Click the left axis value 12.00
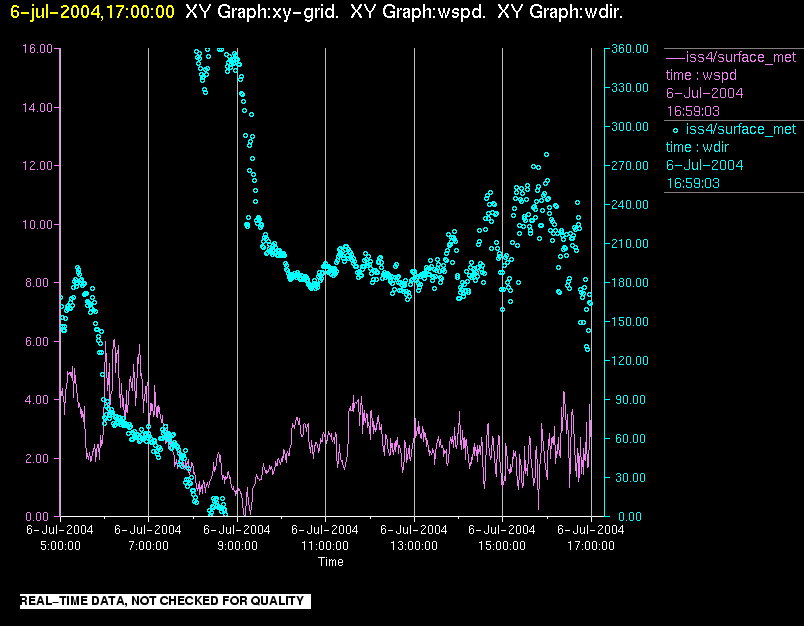This screenshot has height=626, width=804. click(37, 166)
